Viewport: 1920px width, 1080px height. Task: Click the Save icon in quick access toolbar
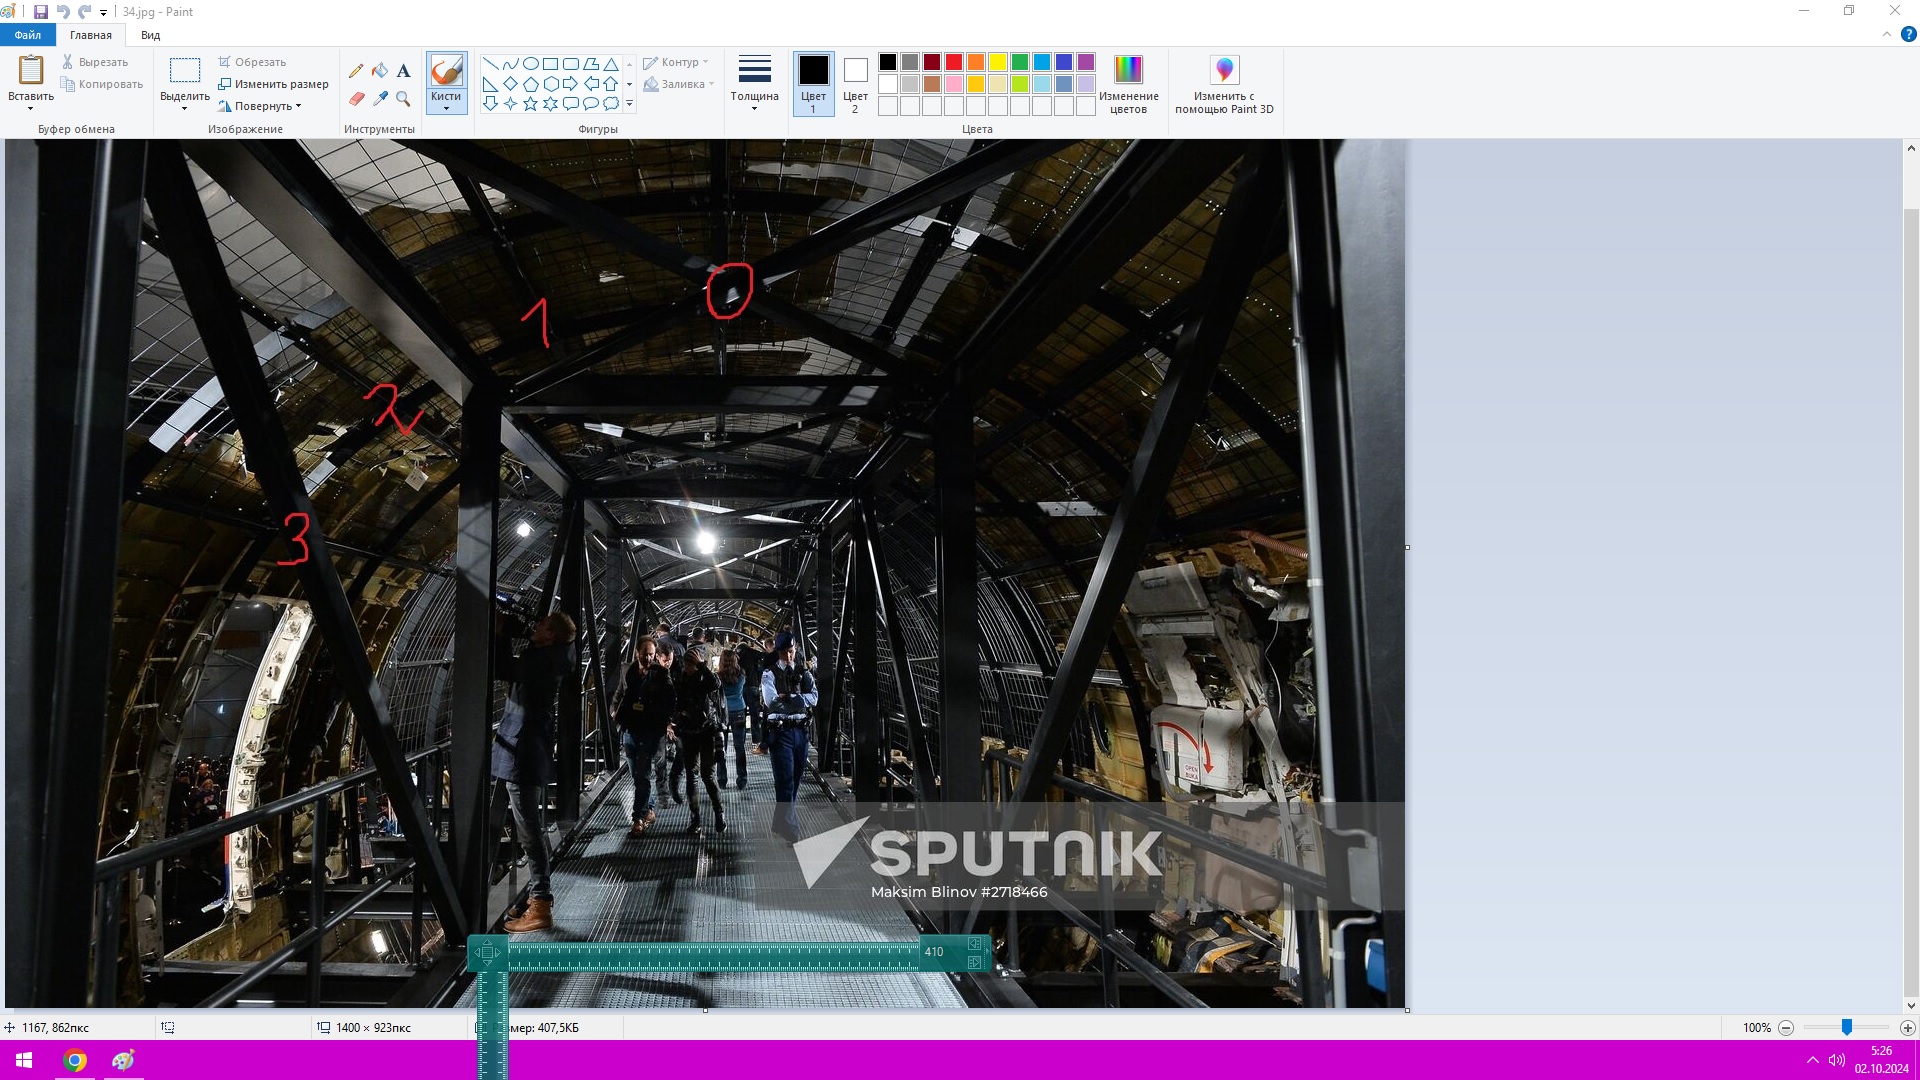41,12
